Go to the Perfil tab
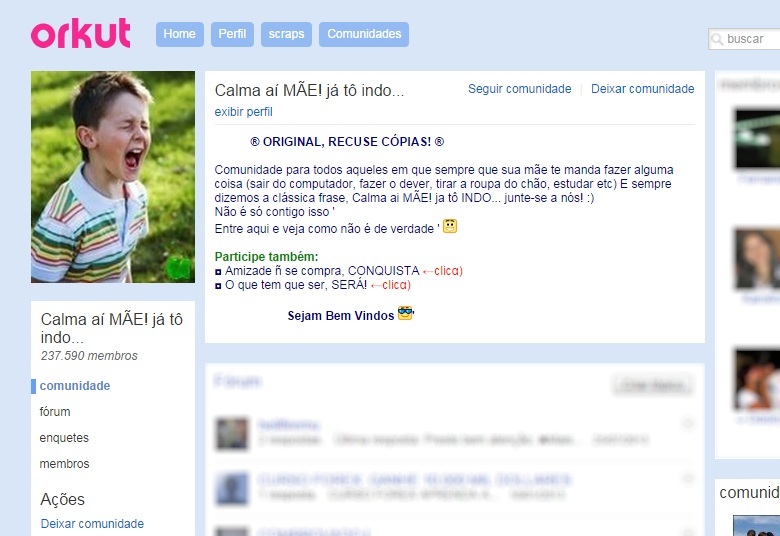 pos(232,34)
